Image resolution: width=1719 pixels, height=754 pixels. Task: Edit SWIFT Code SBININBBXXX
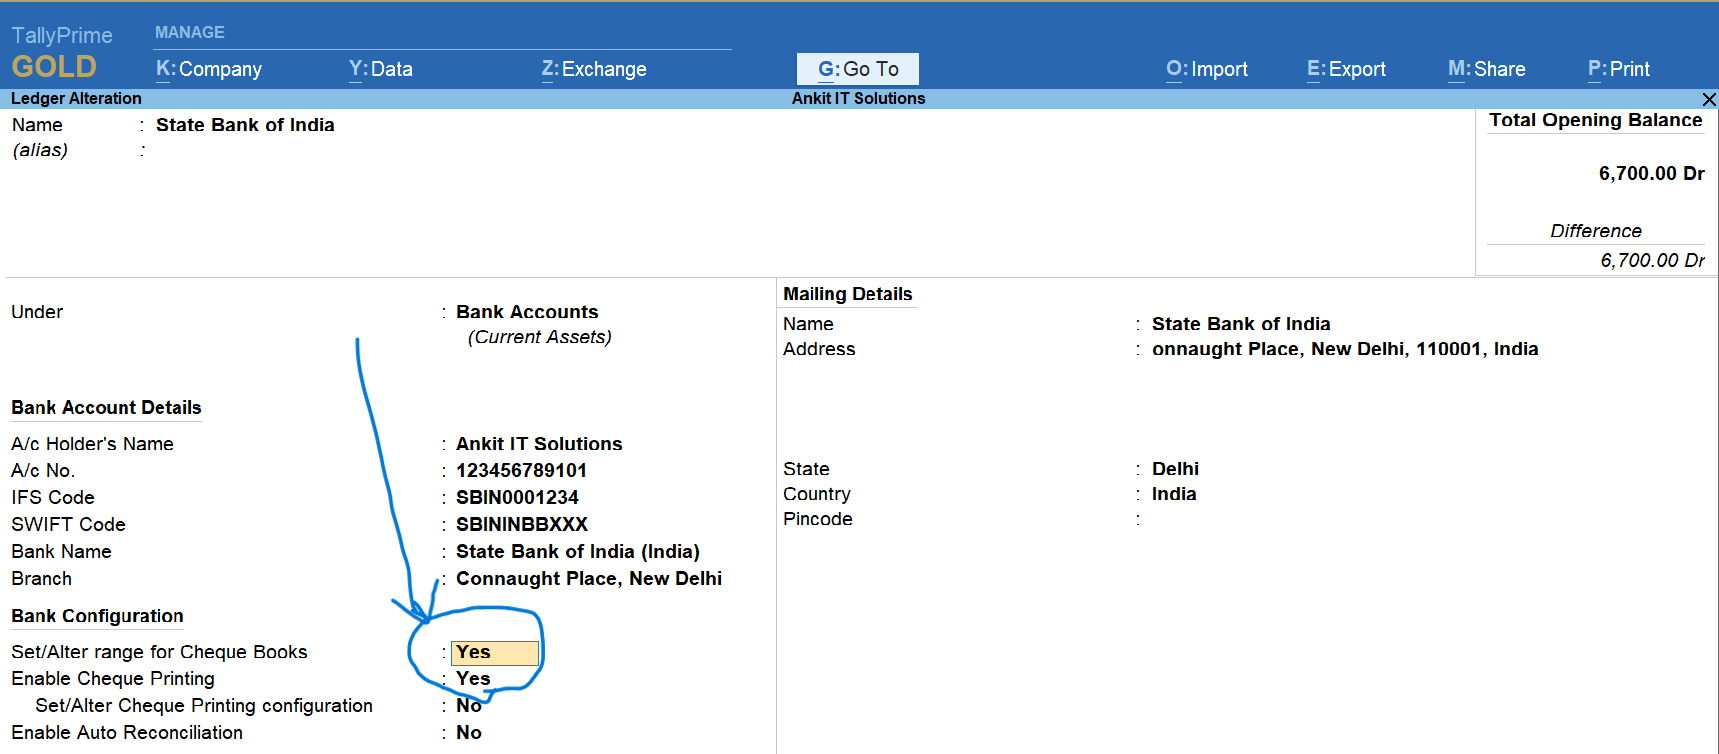(x=522, y=525)
